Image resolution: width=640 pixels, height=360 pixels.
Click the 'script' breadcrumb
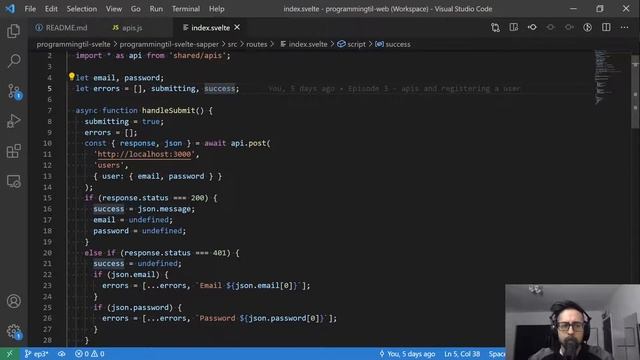click(x=351, y=44)
